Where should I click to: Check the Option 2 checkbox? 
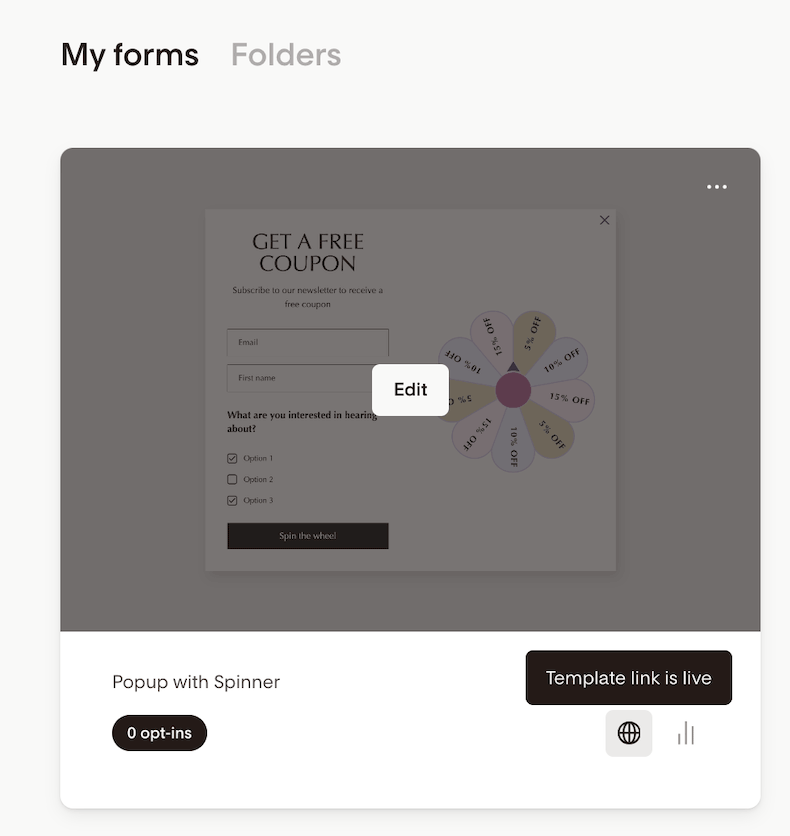click(x=233, y=479)
